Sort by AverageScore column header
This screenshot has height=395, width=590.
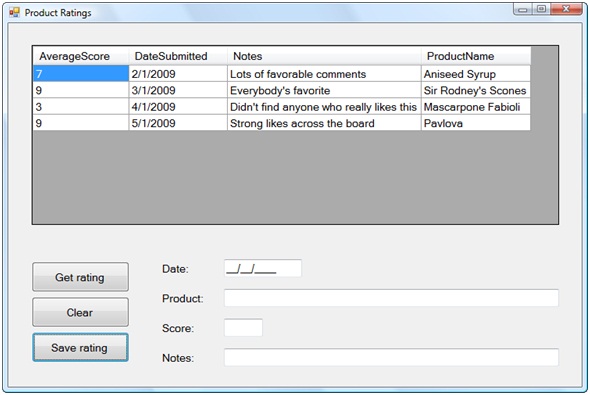coord(81,56)
